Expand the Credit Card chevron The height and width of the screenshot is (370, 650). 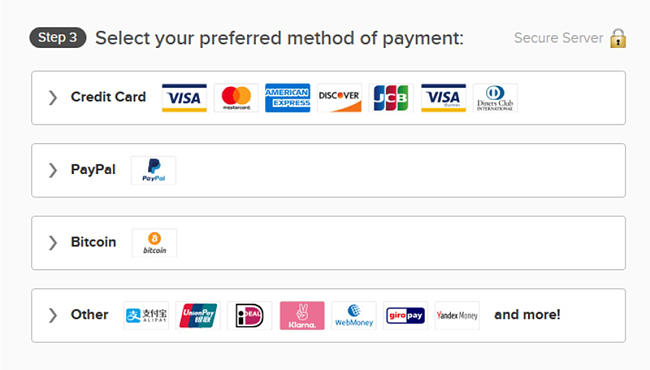point(53,98)
